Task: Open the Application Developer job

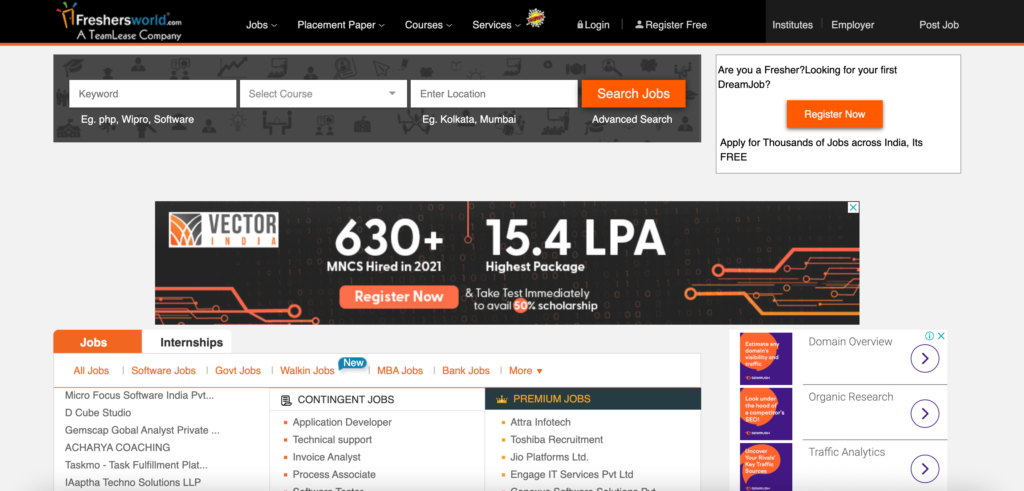Action: tap(342, 422)
